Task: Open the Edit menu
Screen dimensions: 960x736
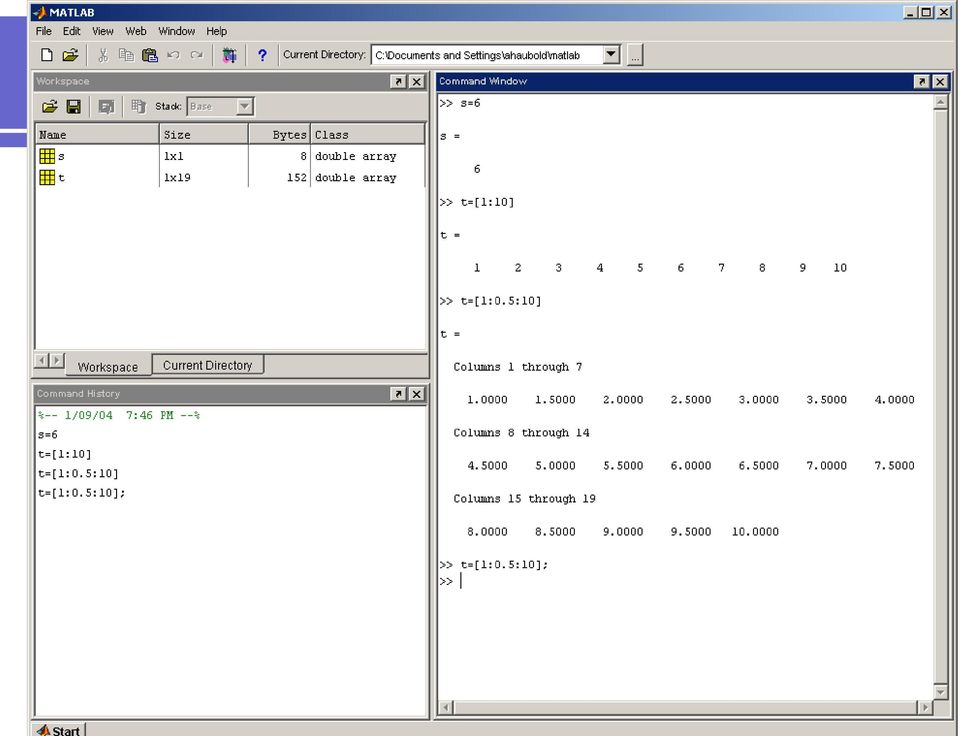Action: (72, 31)
